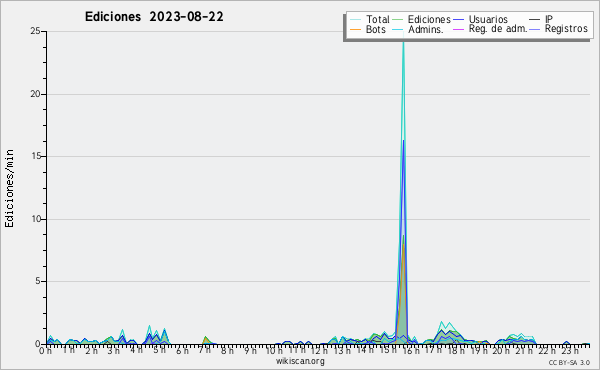The width and height of the screenshot is (600, 370).
Task: Click the "6 h" x-axis label
Action: [182, 351]
